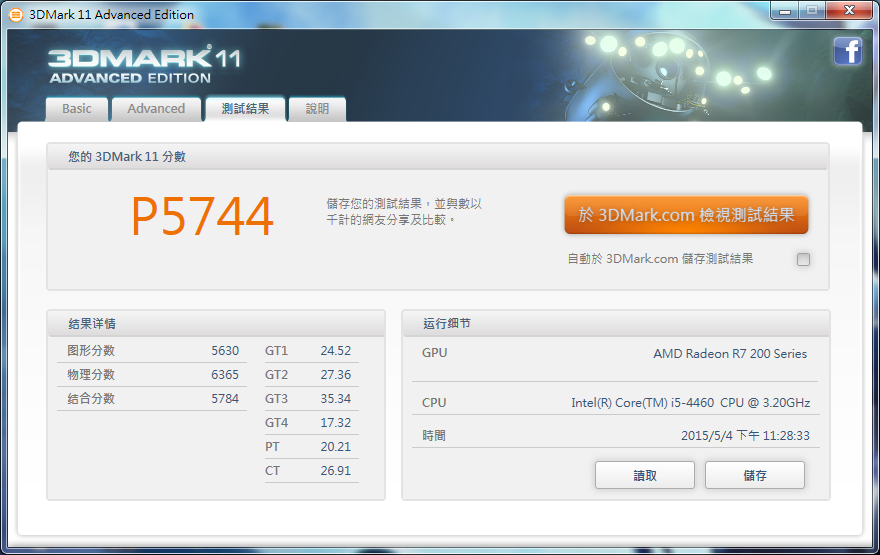
Task: Select the 測試結果 tab
Action: [x=245, y=109]
